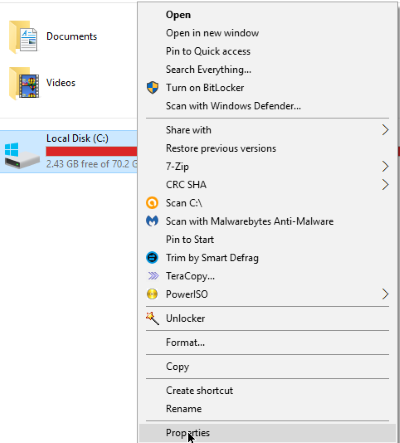The height and width of the screenshot is (443, 400).
Task: Choose Restore previous versions
Action: (x=268, y=148)
